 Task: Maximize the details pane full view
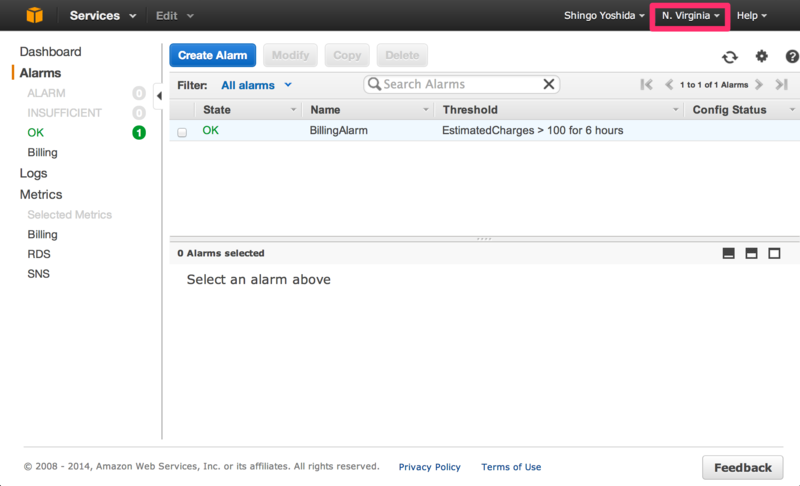click(x=774, y=253)
